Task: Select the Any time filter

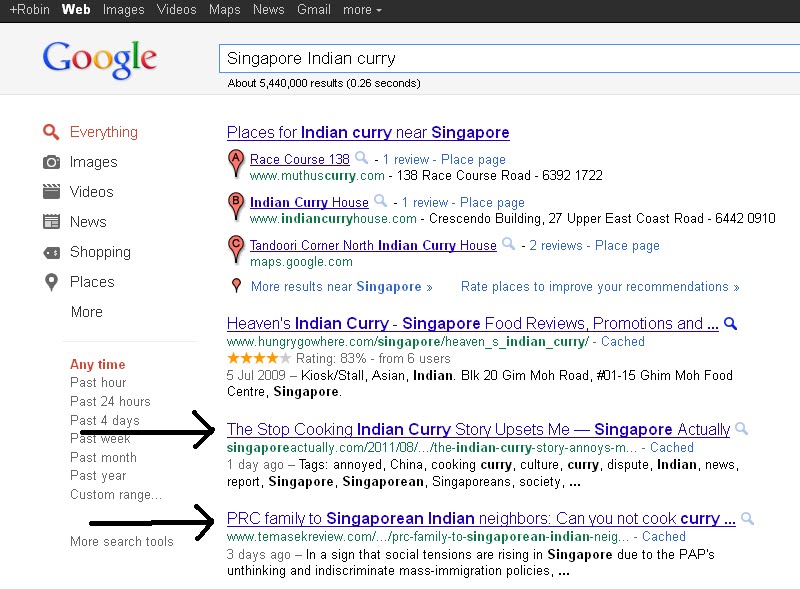Action: tap(97, 364)
